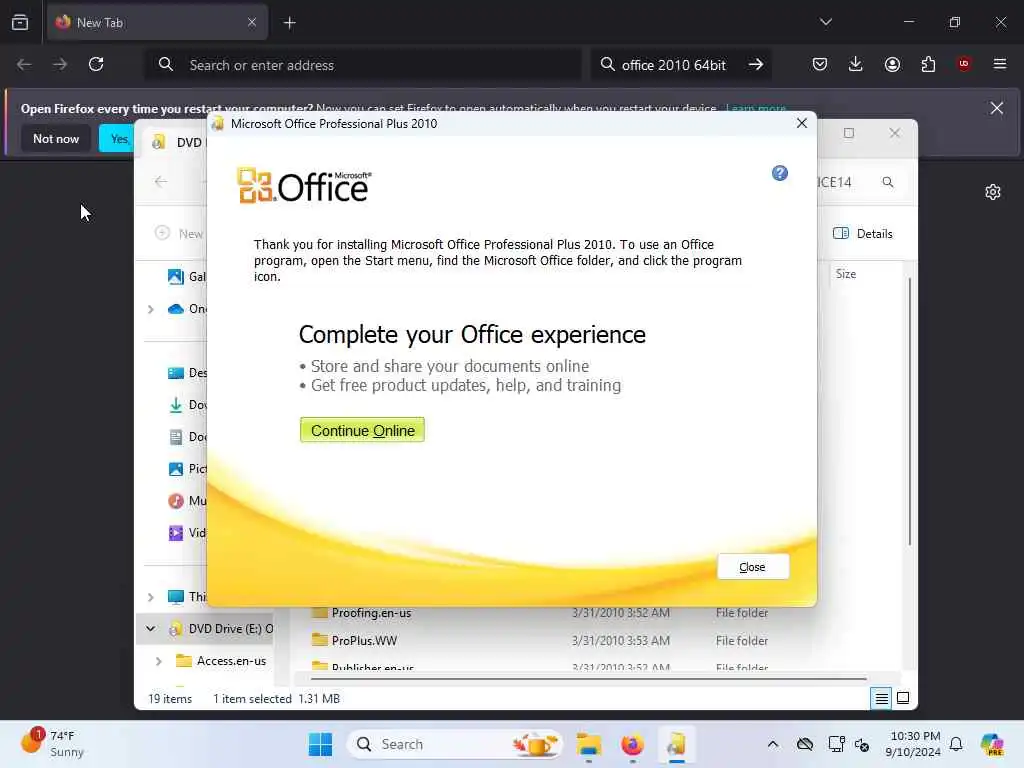Open File Explorer from the taskbar

588,744
